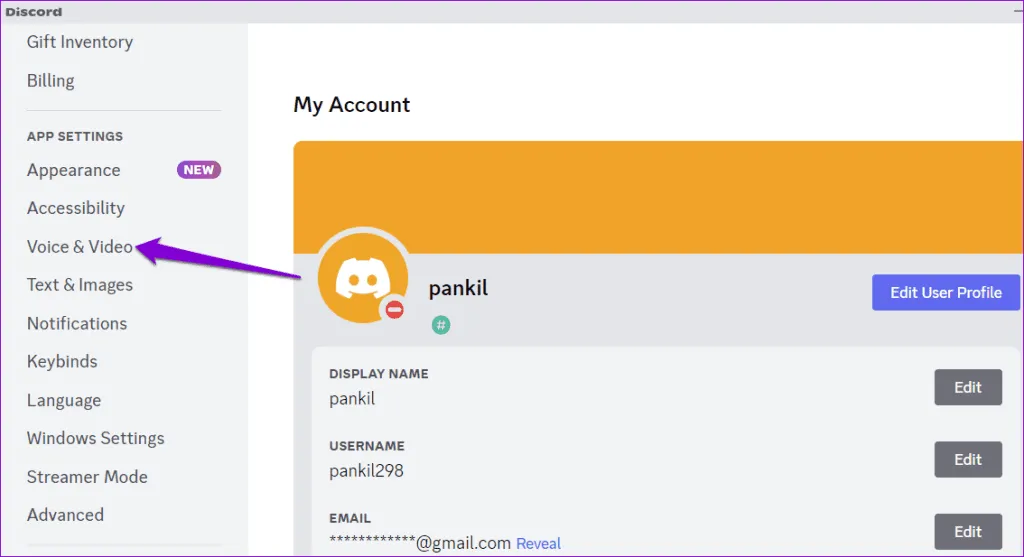The width and height of the screenshot is (1024, 557).
Task: Click the Discord logo profile avatar
Action: tap(362, 277)
